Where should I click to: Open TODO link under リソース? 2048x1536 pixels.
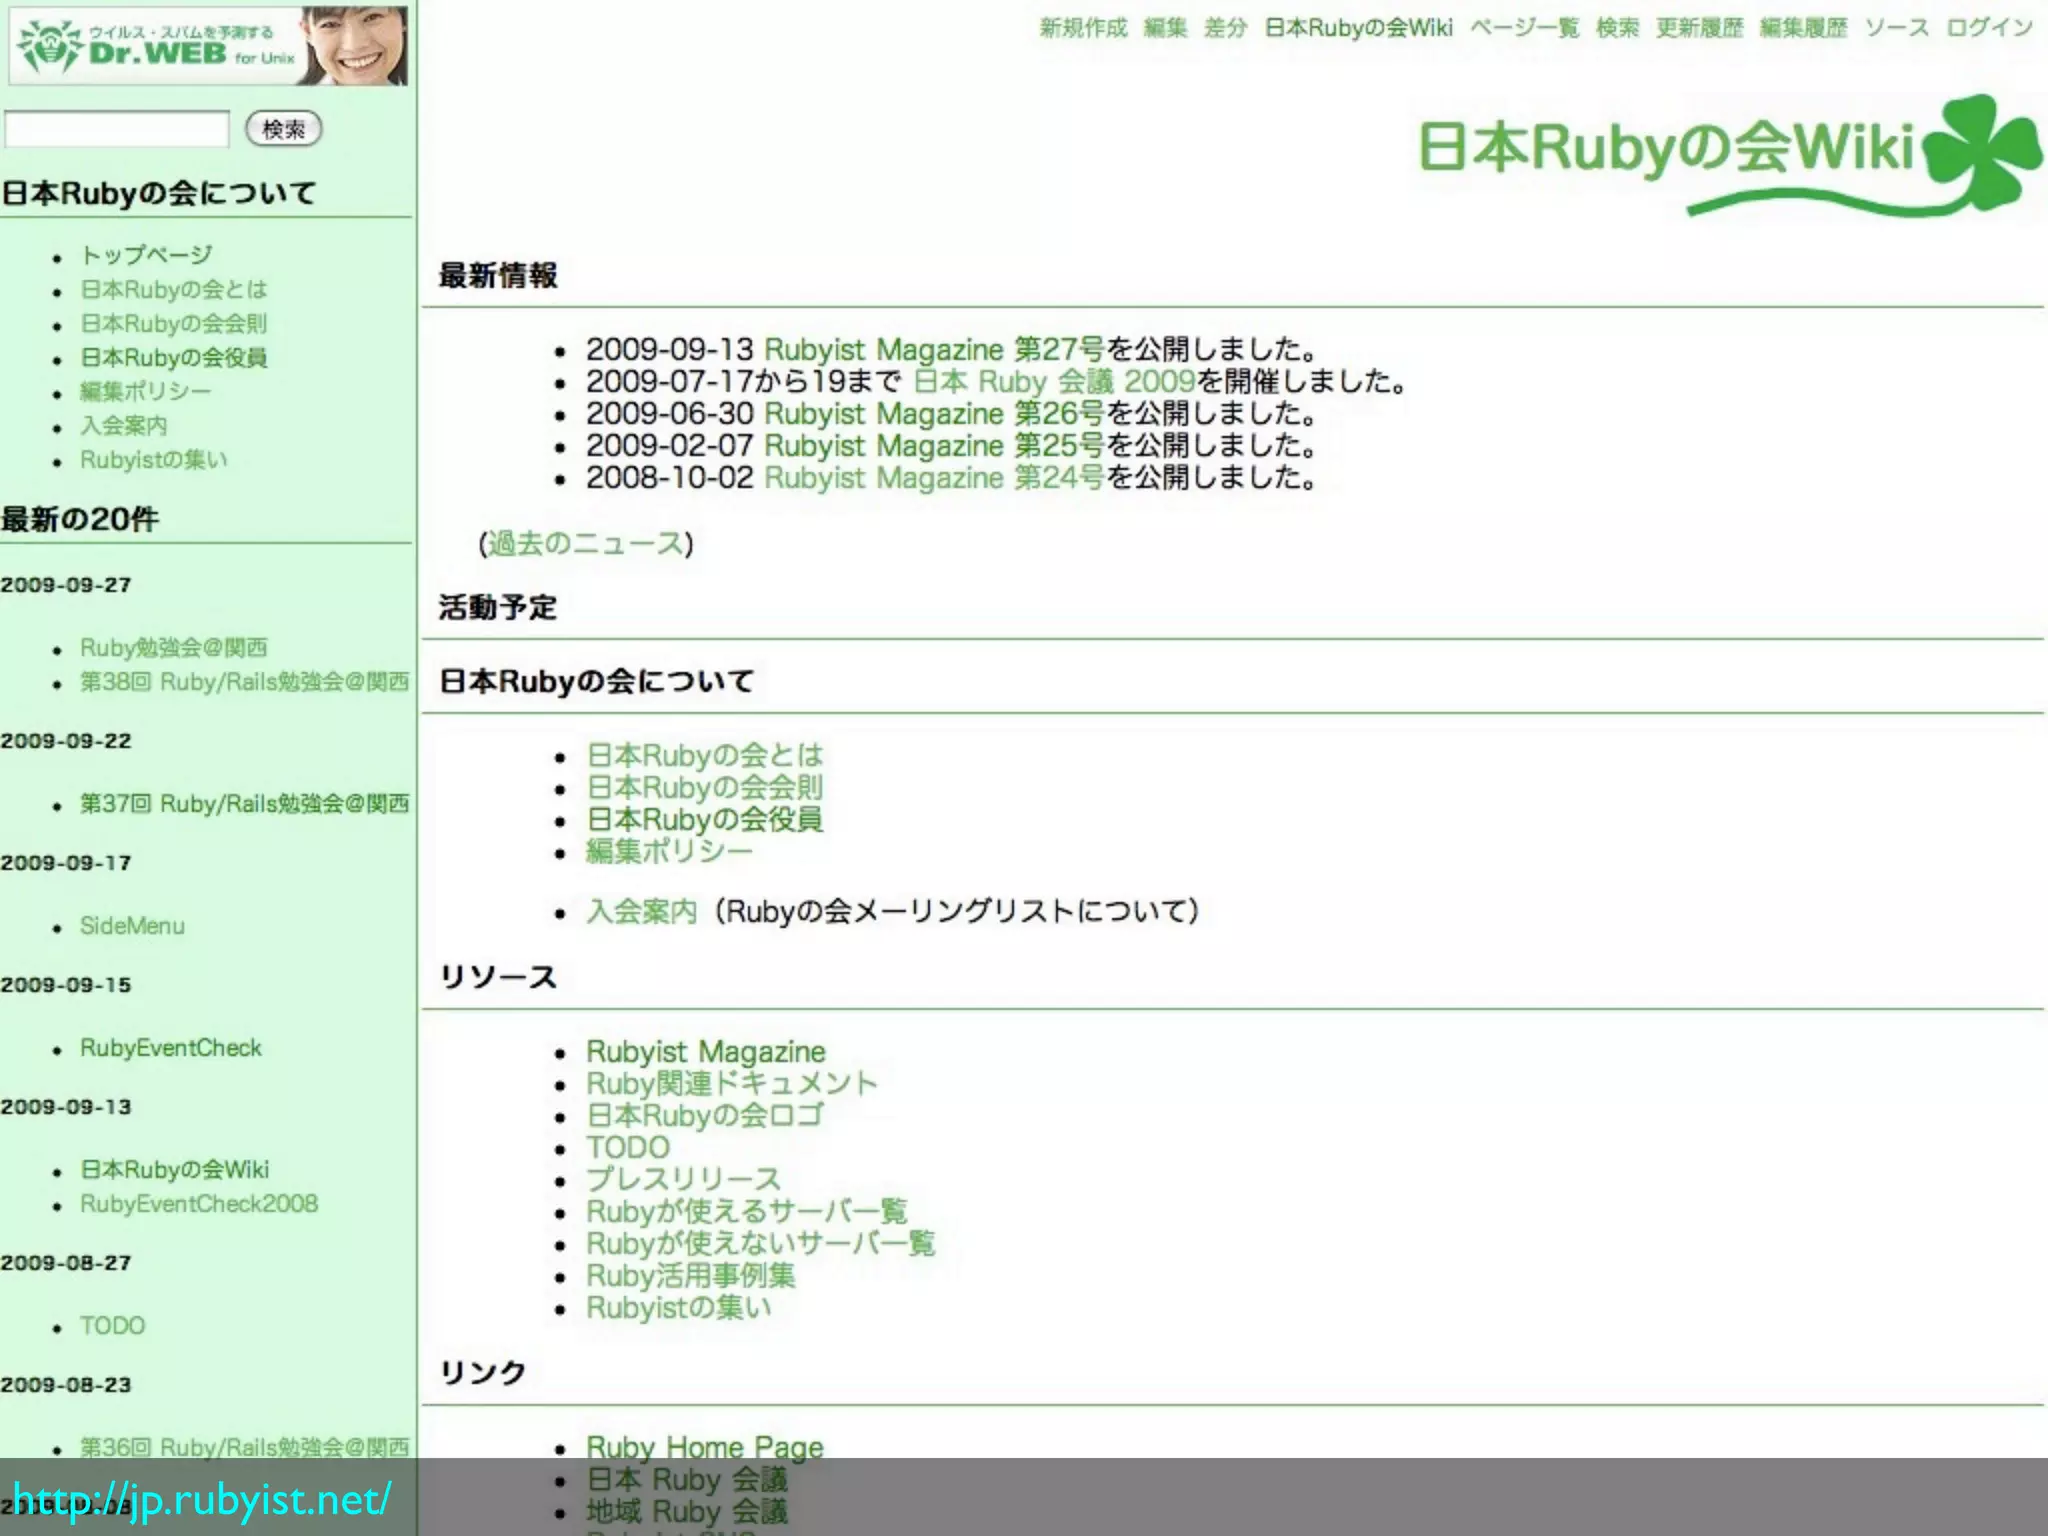coord(628,1147)
